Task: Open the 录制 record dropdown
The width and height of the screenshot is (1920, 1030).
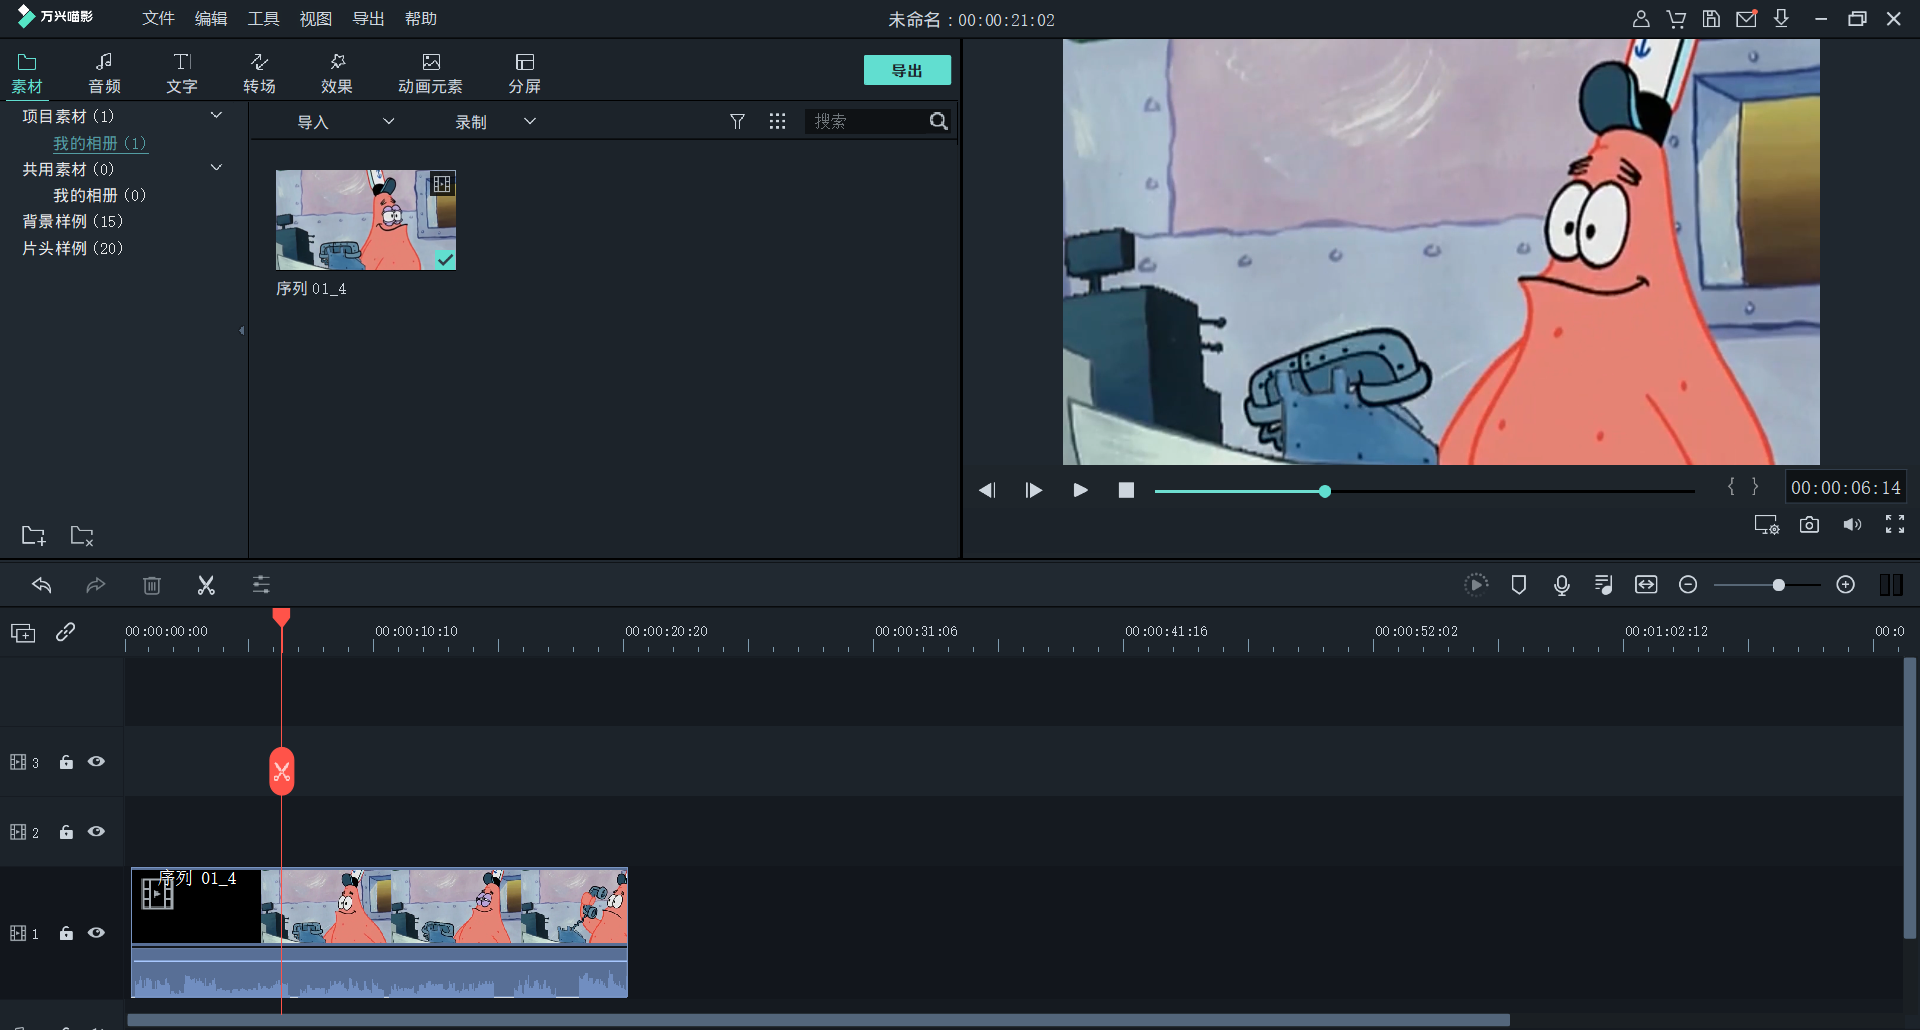Action: click(495, 122)
